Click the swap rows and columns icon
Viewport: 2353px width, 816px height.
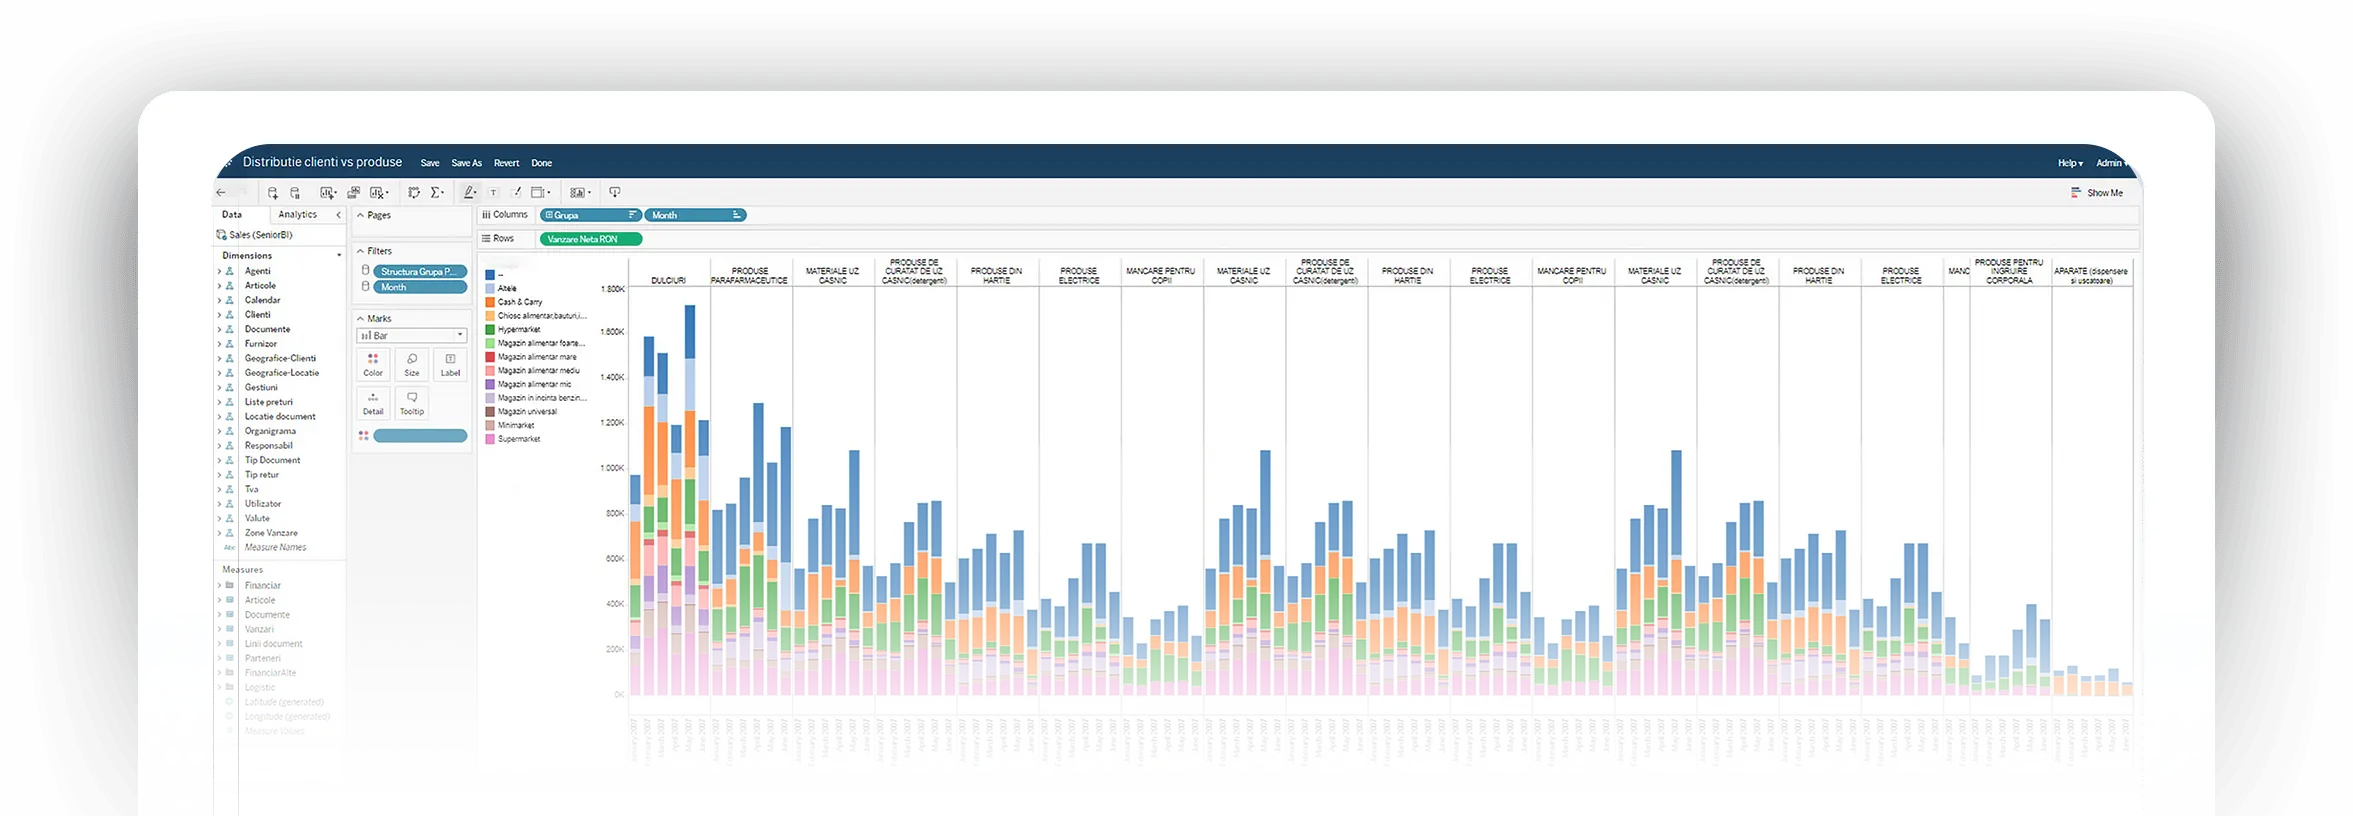pos(413,193)
